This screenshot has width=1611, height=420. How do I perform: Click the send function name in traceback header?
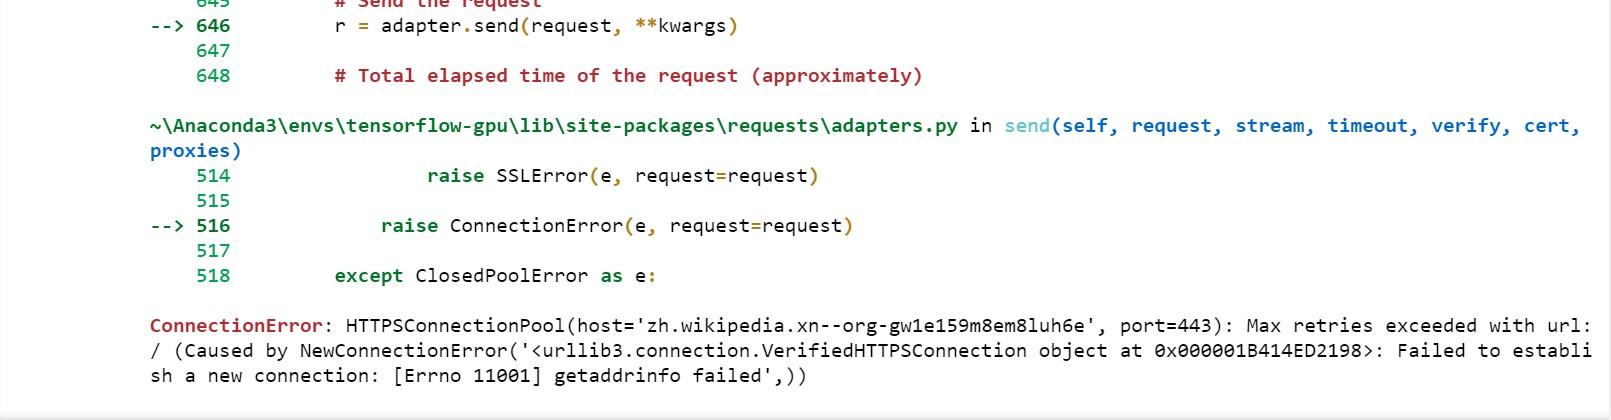coord(1027,126)
